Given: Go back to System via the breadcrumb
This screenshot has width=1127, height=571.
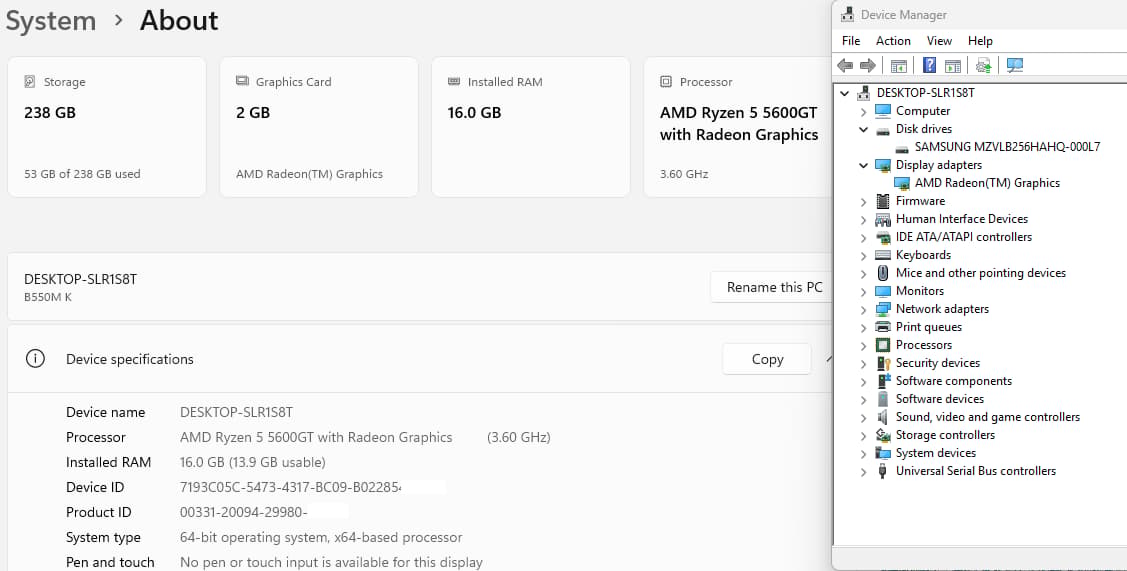Looking at the screenshot, I should [x=51, y=20].
